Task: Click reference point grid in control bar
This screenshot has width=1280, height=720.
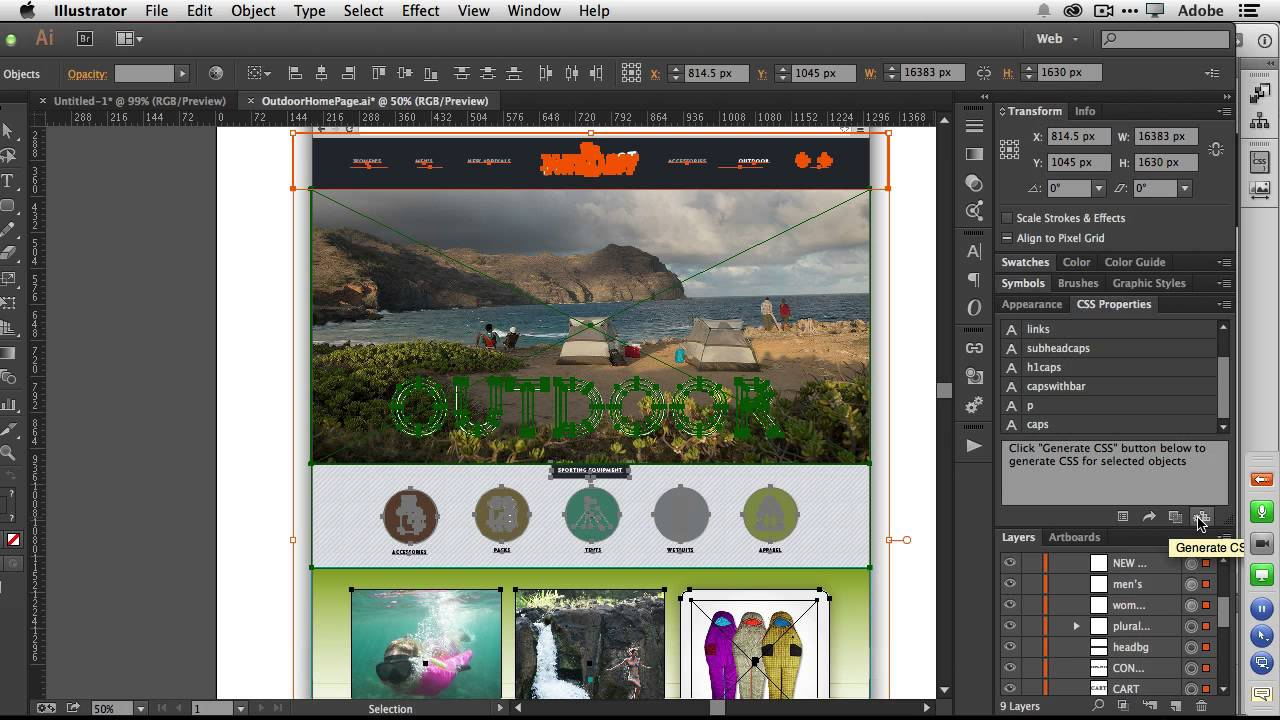Action: click(x=631, y=73)
